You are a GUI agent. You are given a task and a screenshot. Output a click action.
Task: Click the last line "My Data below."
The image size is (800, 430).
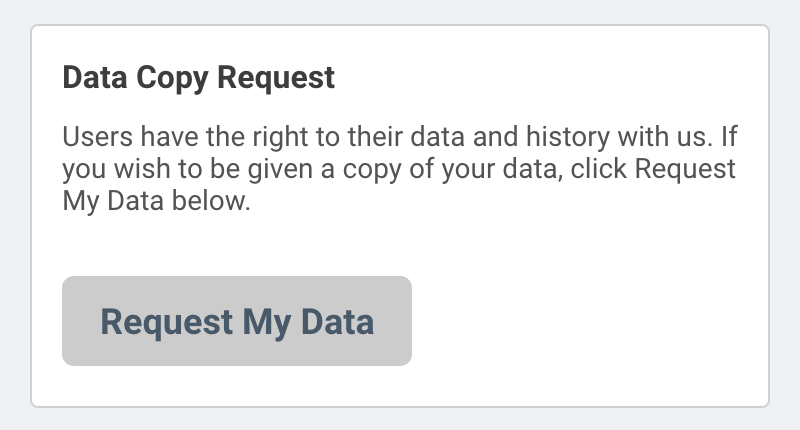[x=154, y=200]
